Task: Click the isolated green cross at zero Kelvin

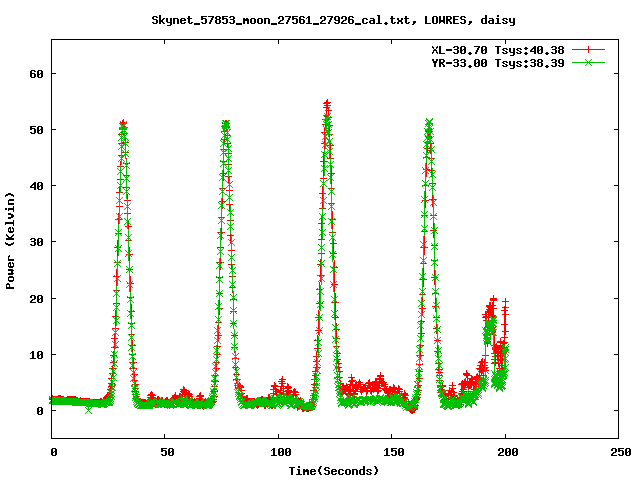Action: [x=89, y=410]
